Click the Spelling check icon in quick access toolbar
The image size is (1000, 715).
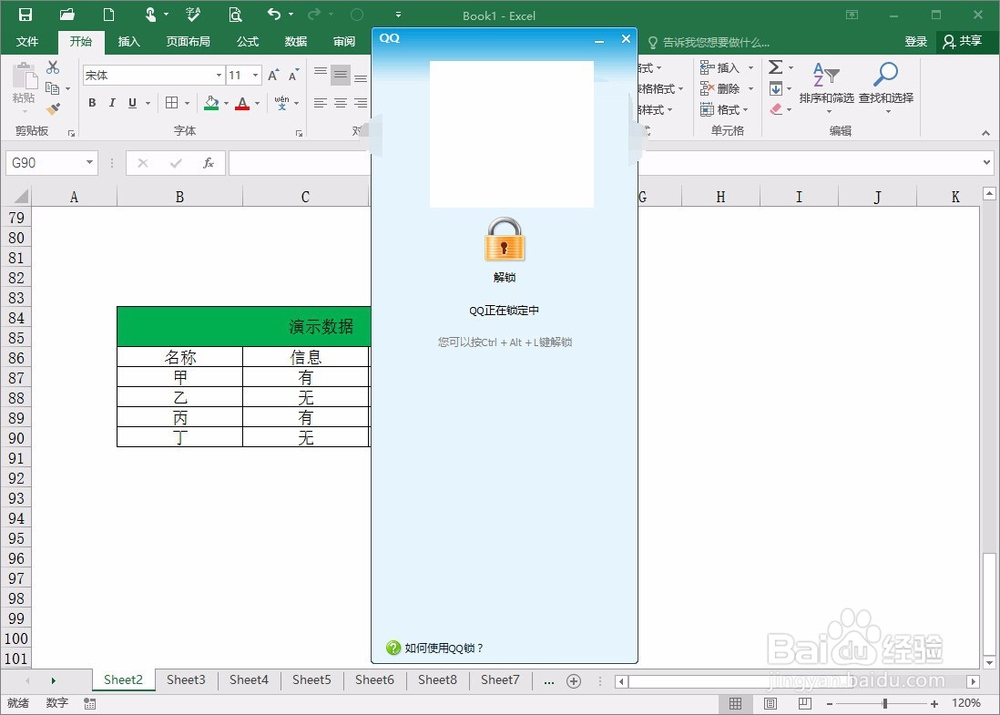pos(193,15)
